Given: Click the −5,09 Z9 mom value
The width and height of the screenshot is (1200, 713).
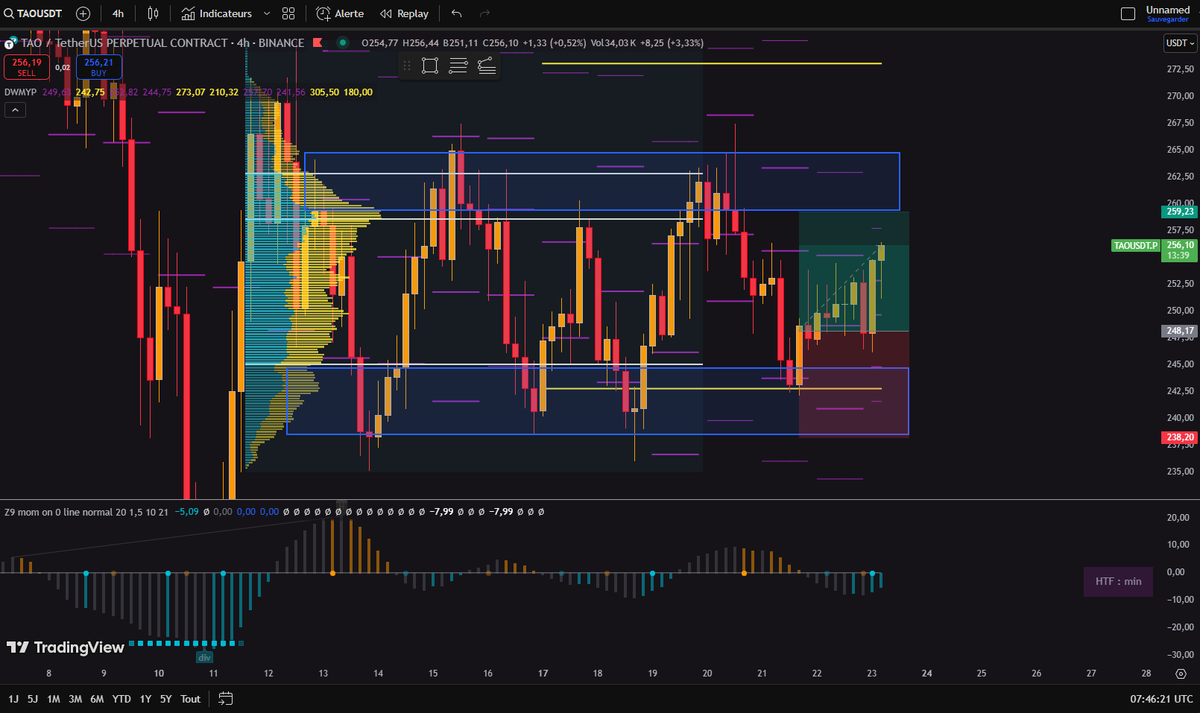Looking at the screenshot, I should [186, 511].
